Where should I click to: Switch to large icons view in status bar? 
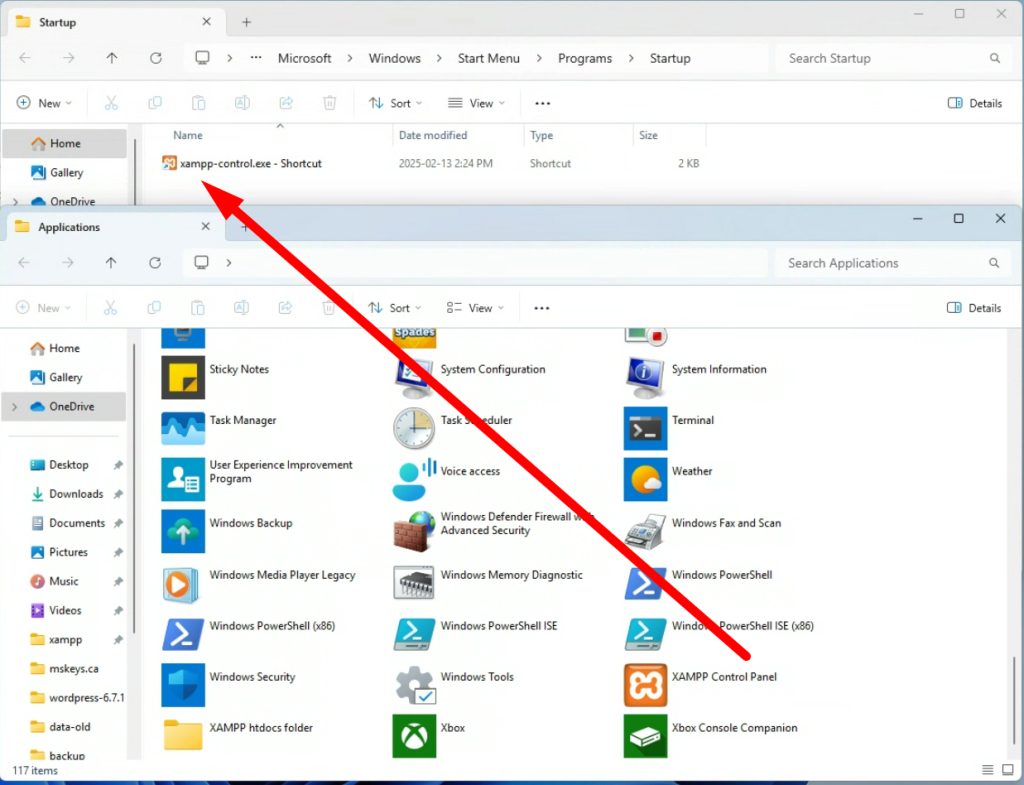click(x=1008, y=770)
